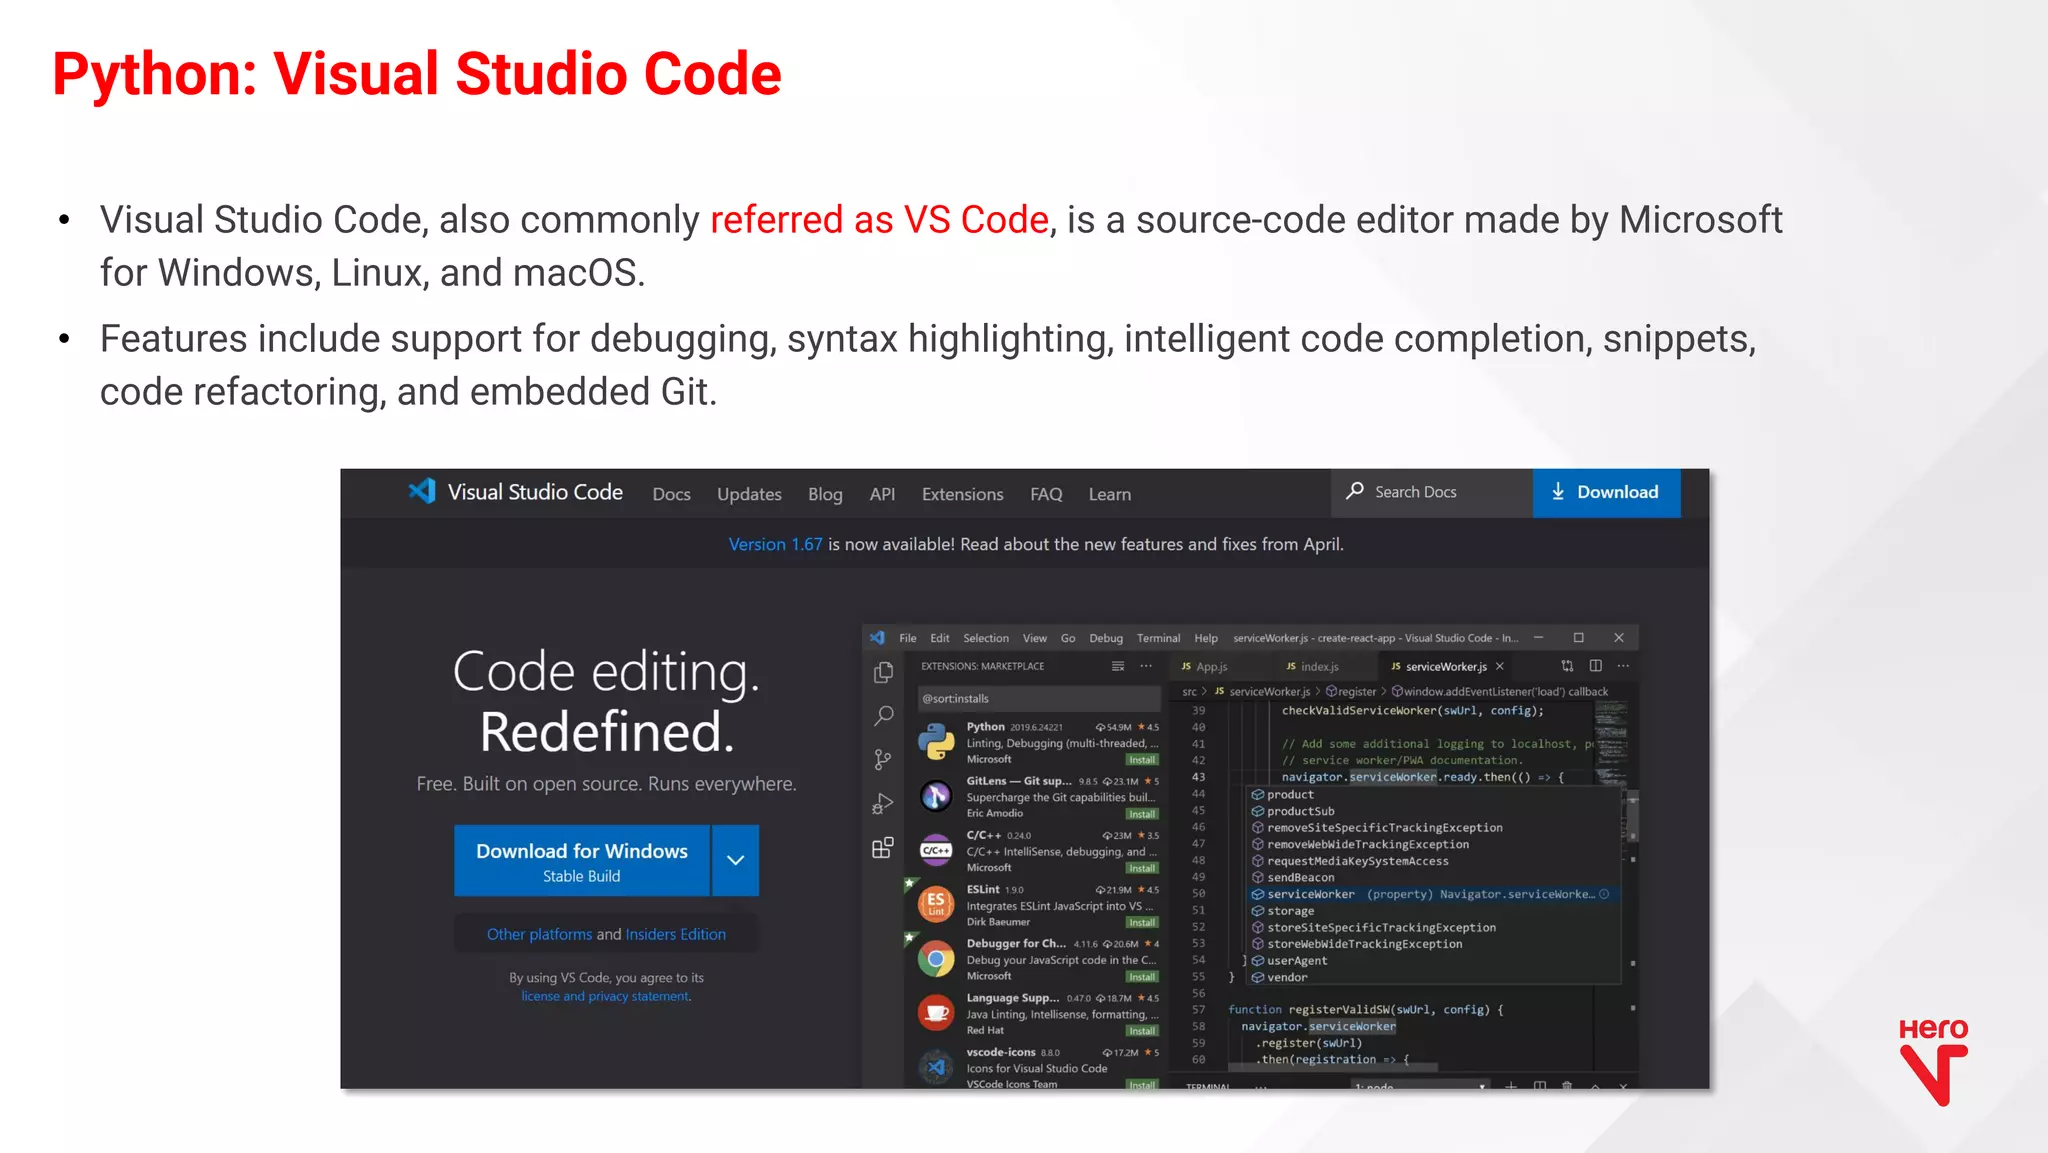Switch to the App.js tab
The height and width of the screenshot is (1153, 2048).
(x=1205, y=666)
